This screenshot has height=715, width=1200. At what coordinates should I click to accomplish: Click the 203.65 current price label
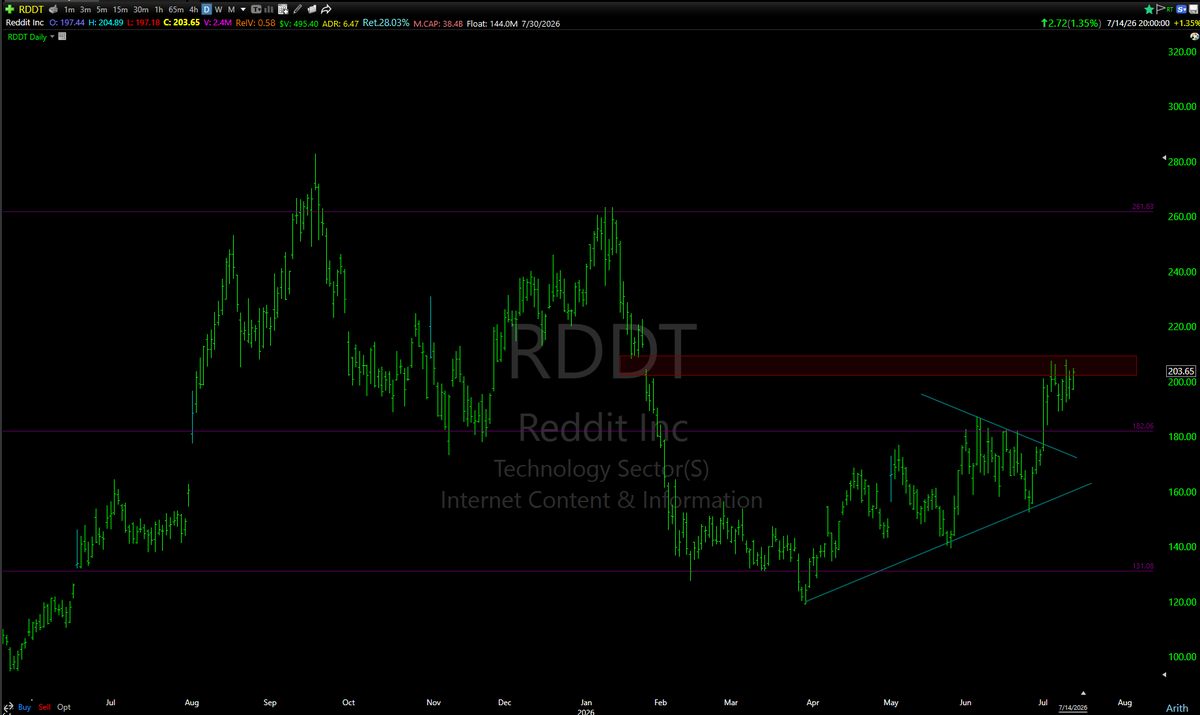(1183, 371)
